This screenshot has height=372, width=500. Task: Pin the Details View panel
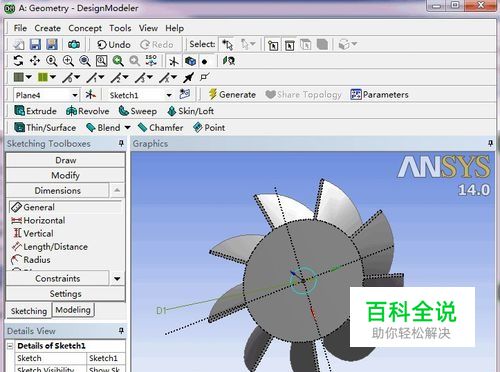(121, 331)
